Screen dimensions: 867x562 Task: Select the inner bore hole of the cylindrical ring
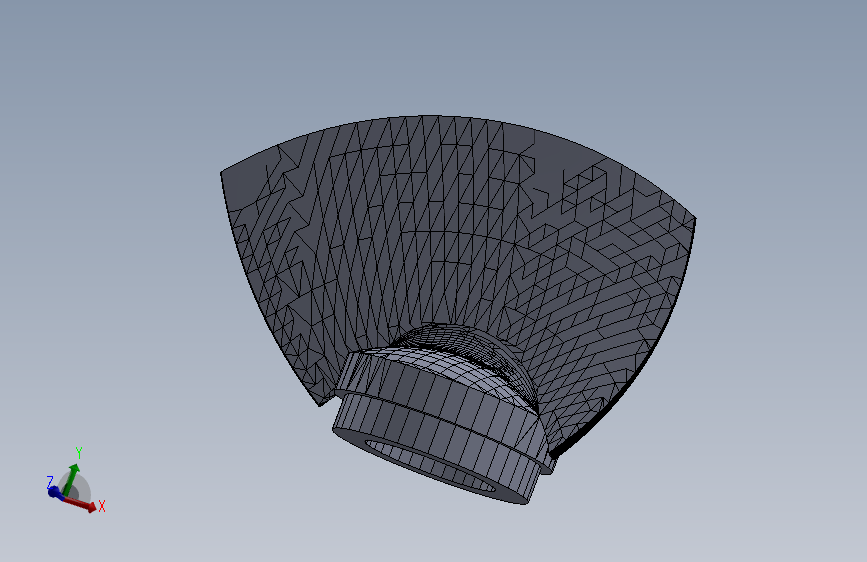pos(429,464)
